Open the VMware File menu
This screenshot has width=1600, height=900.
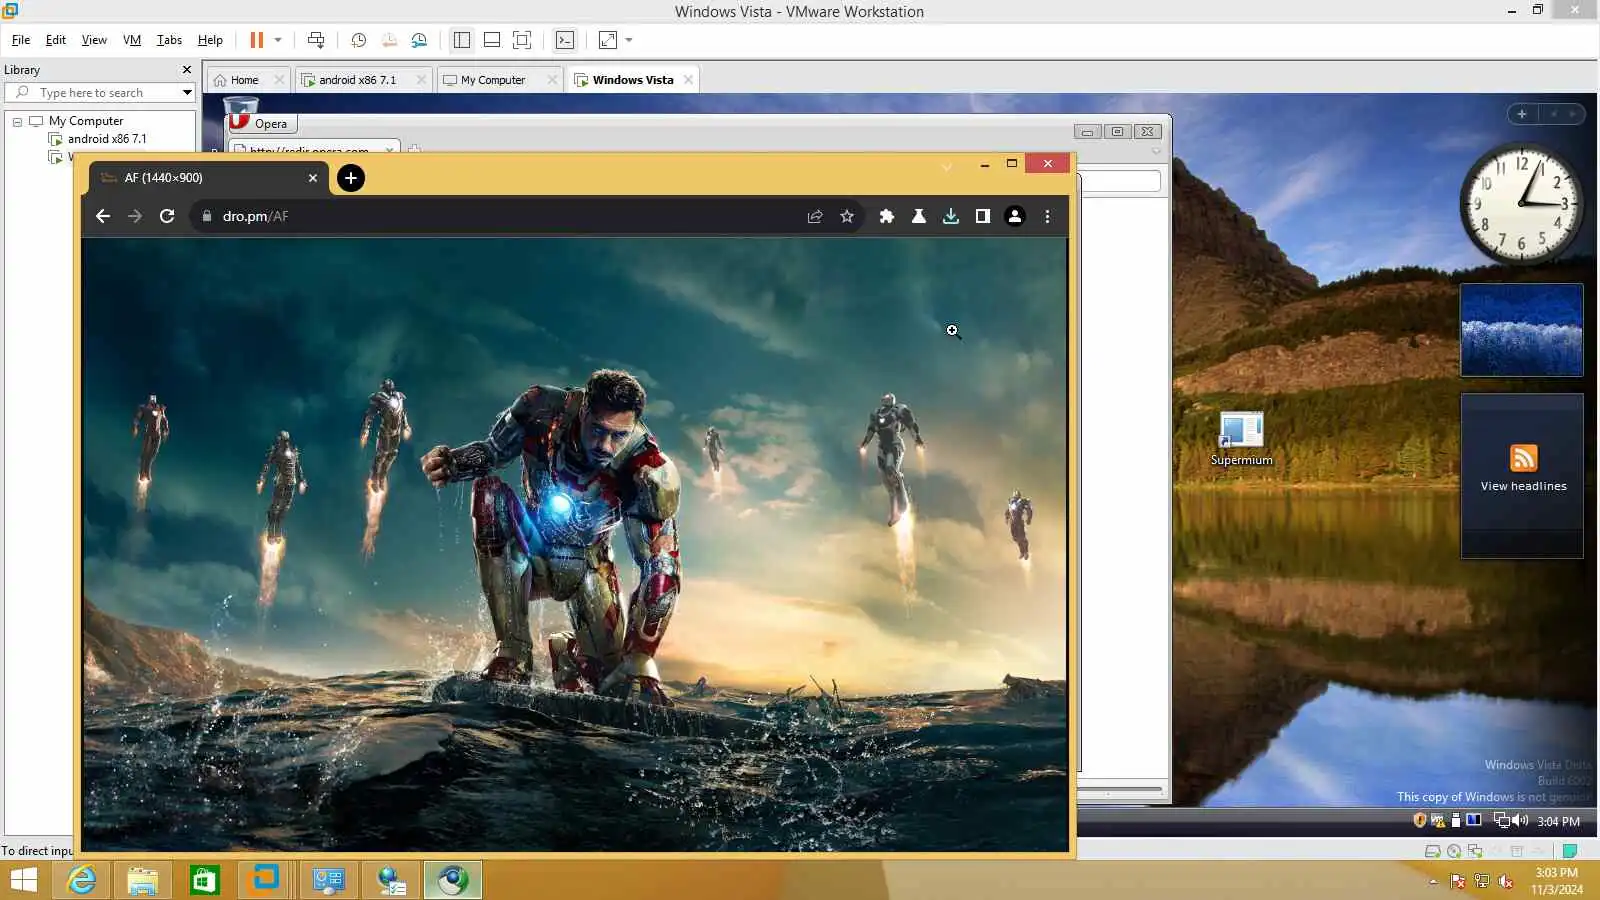[21, 40]
